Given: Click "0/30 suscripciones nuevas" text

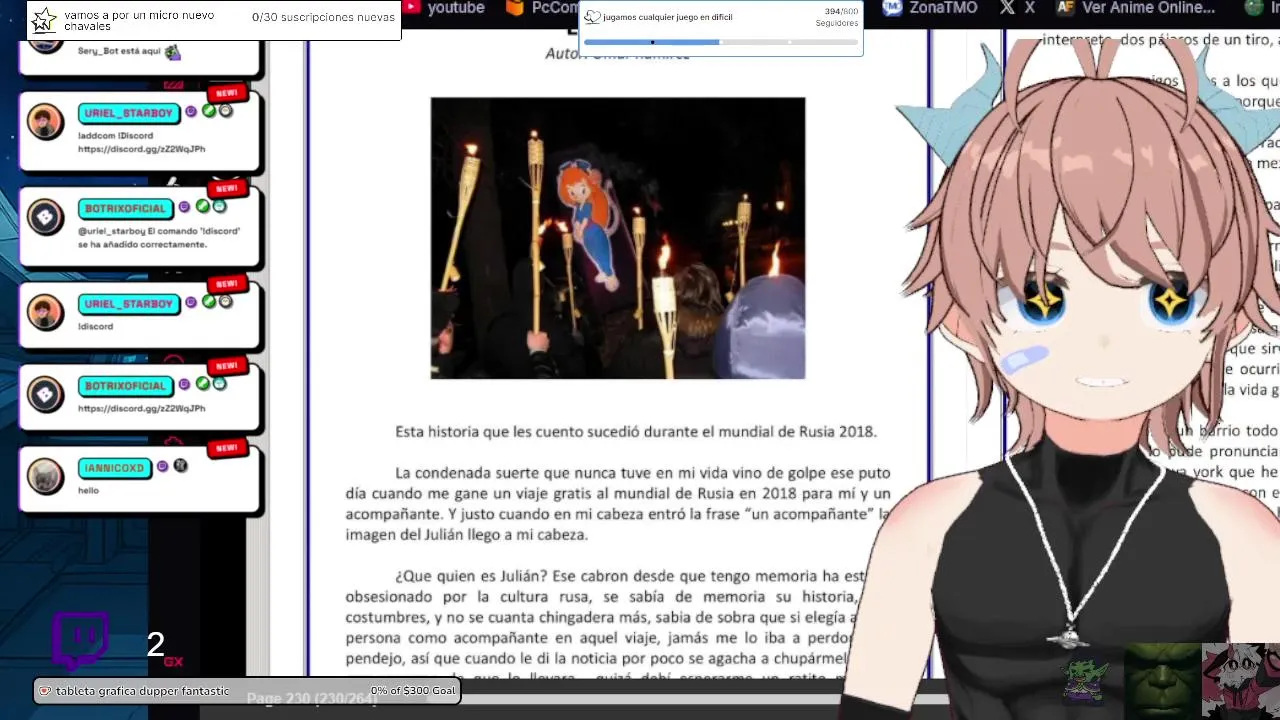Looking at the screenshot, I should click(323, 18).
